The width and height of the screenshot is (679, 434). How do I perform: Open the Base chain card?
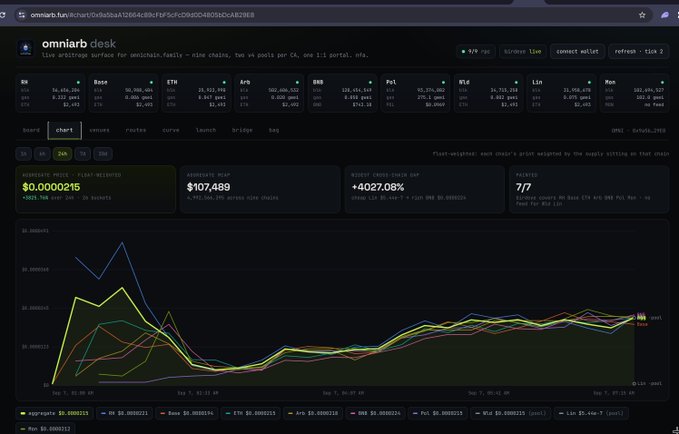click(x=123, y=93)
